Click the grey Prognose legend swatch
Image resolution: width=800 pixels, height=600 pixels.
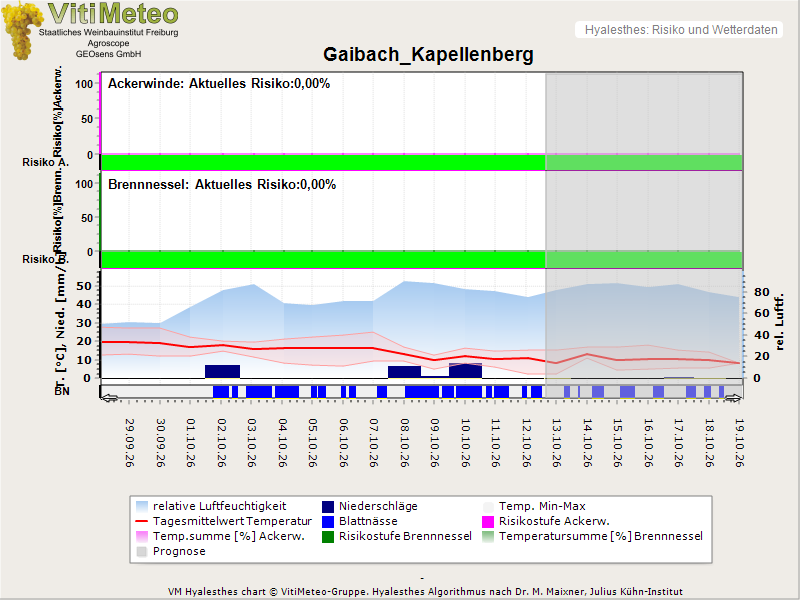142,552
